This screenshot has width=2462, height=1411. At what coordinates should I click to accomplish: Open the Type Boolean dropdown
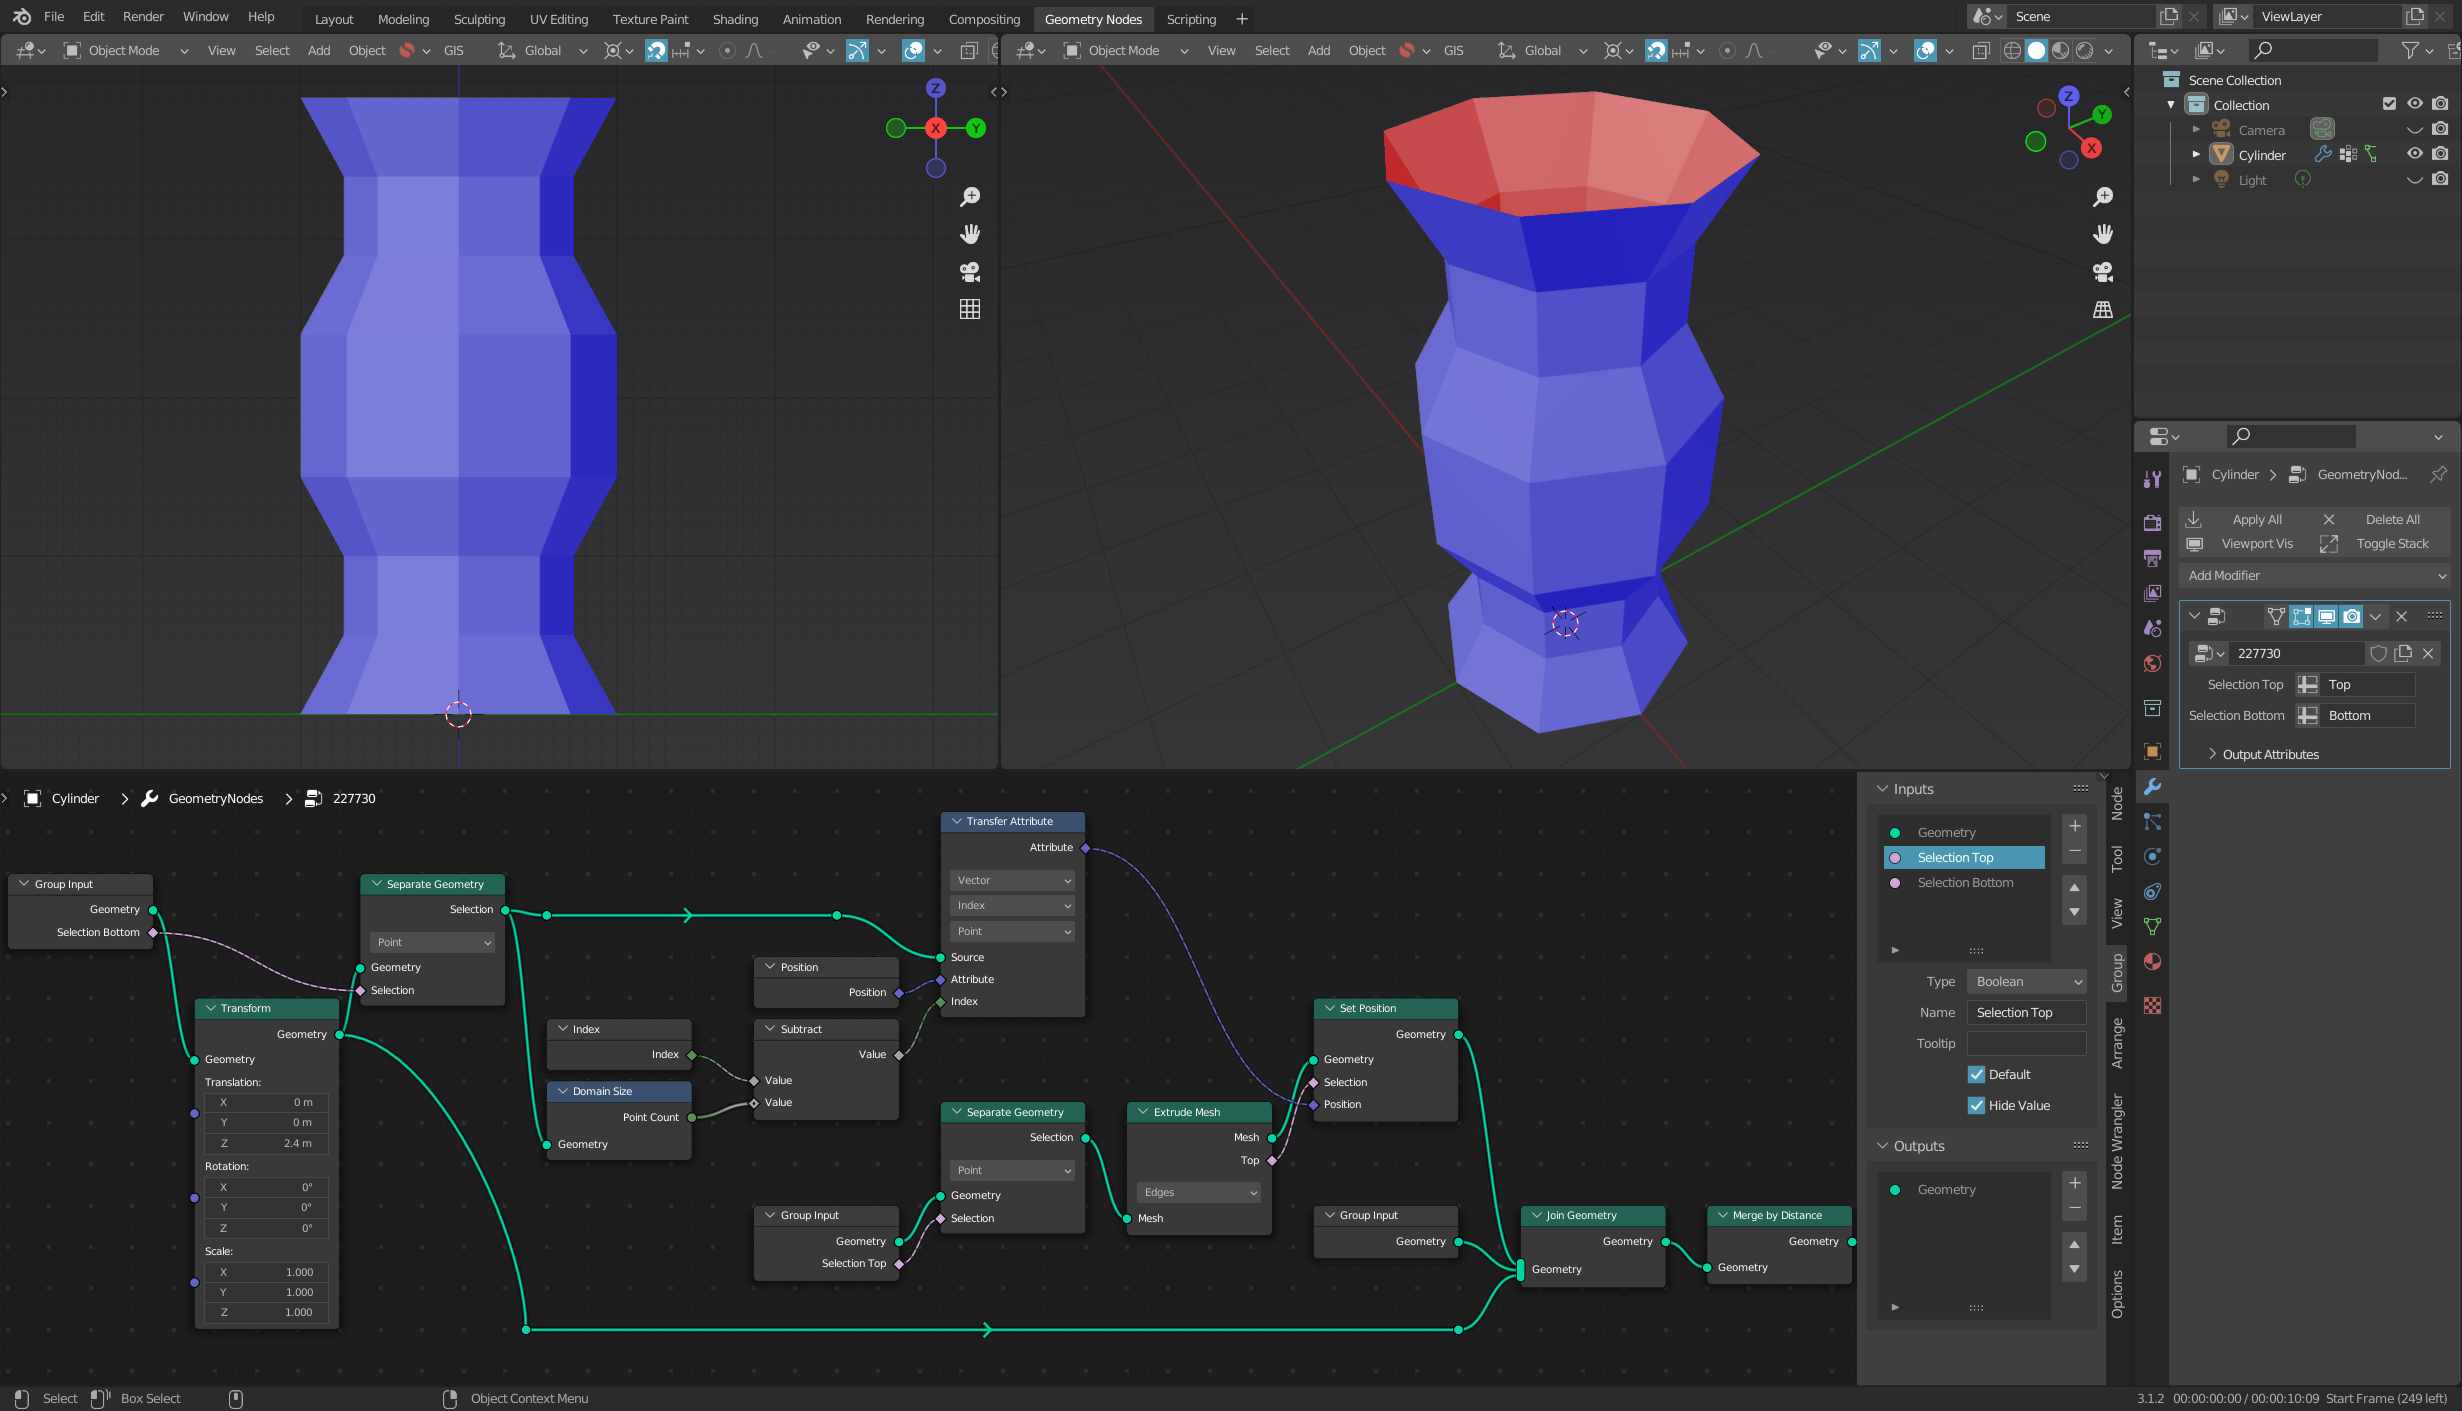[2026, 981]
